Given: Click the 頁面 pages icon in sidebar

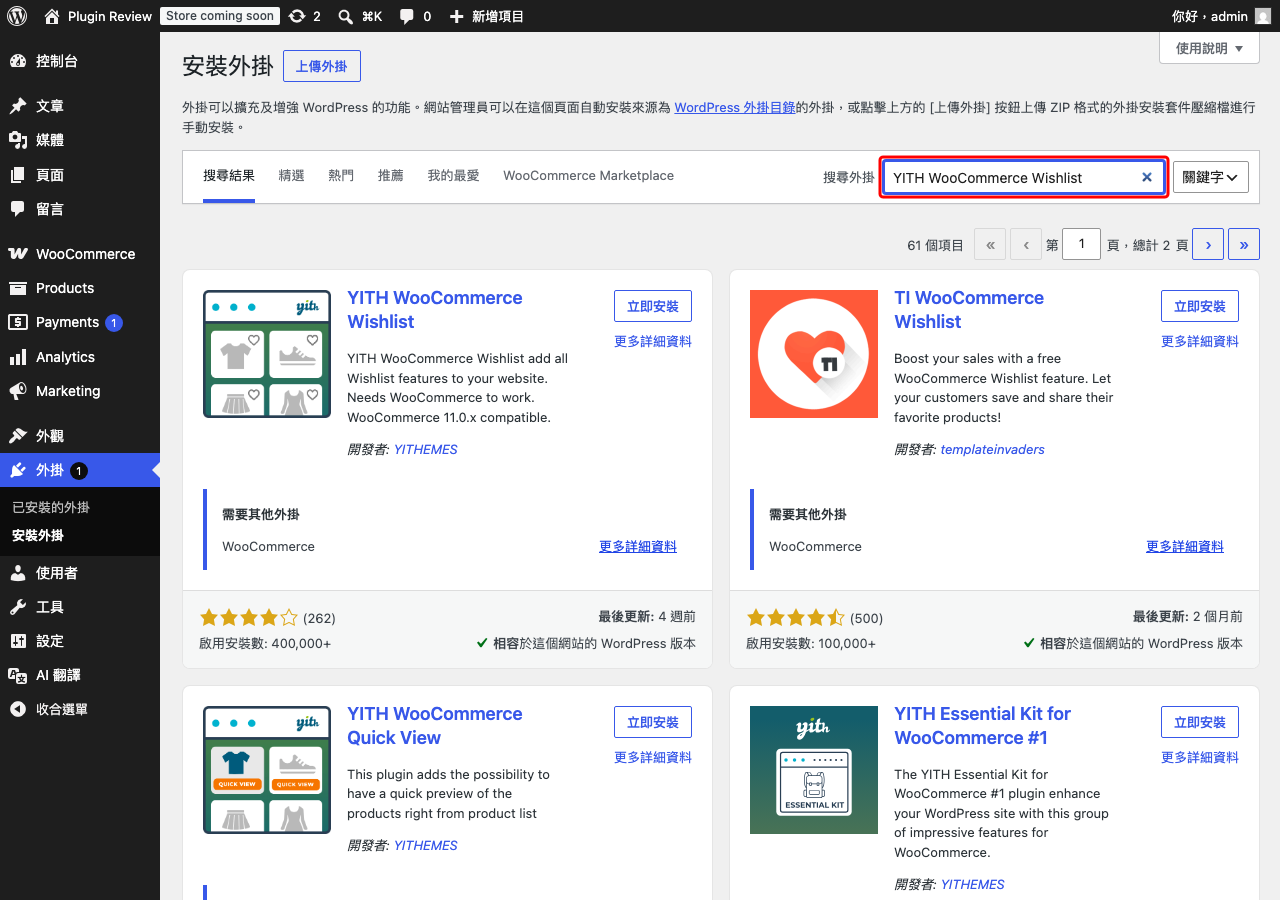Looking at the screenshot, I should 18,175.
